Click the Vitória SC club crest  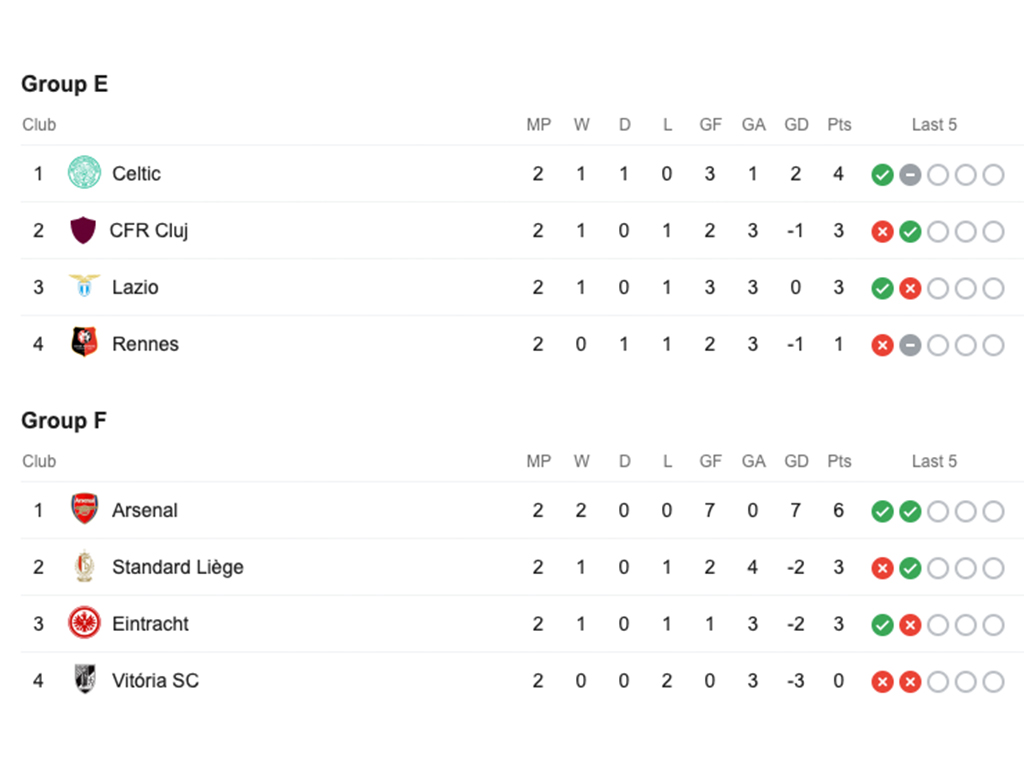84,680
